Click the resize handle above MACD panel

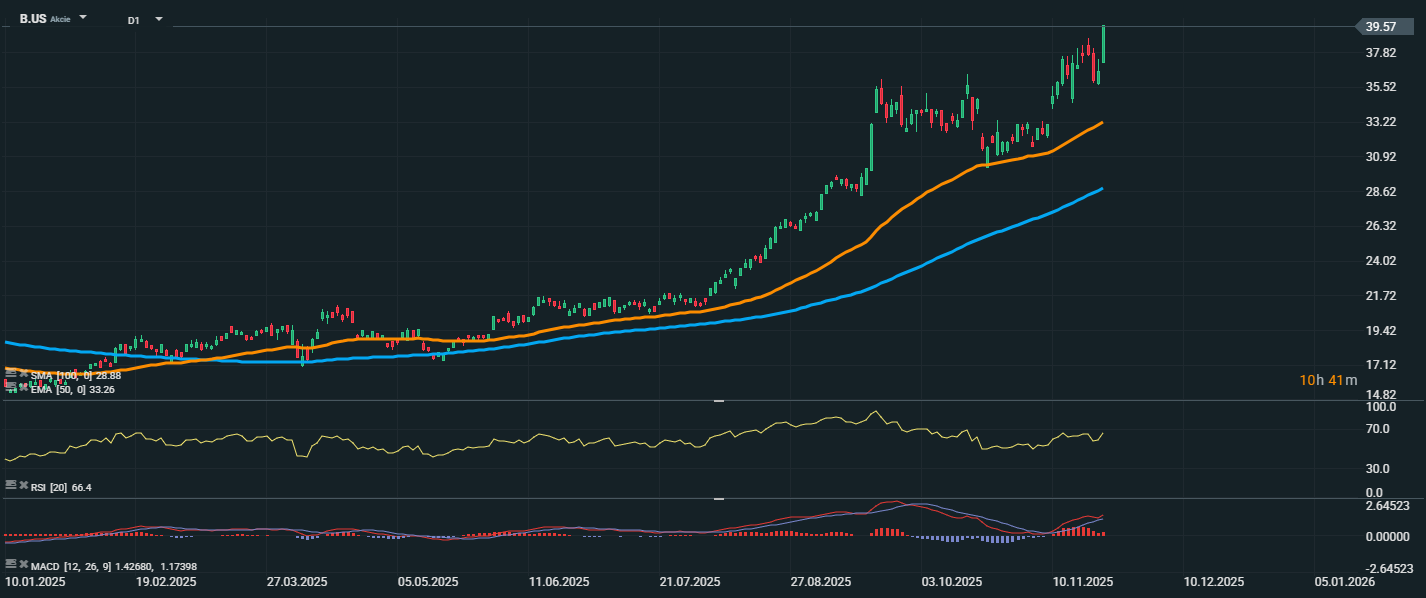[x=718, y=498]
